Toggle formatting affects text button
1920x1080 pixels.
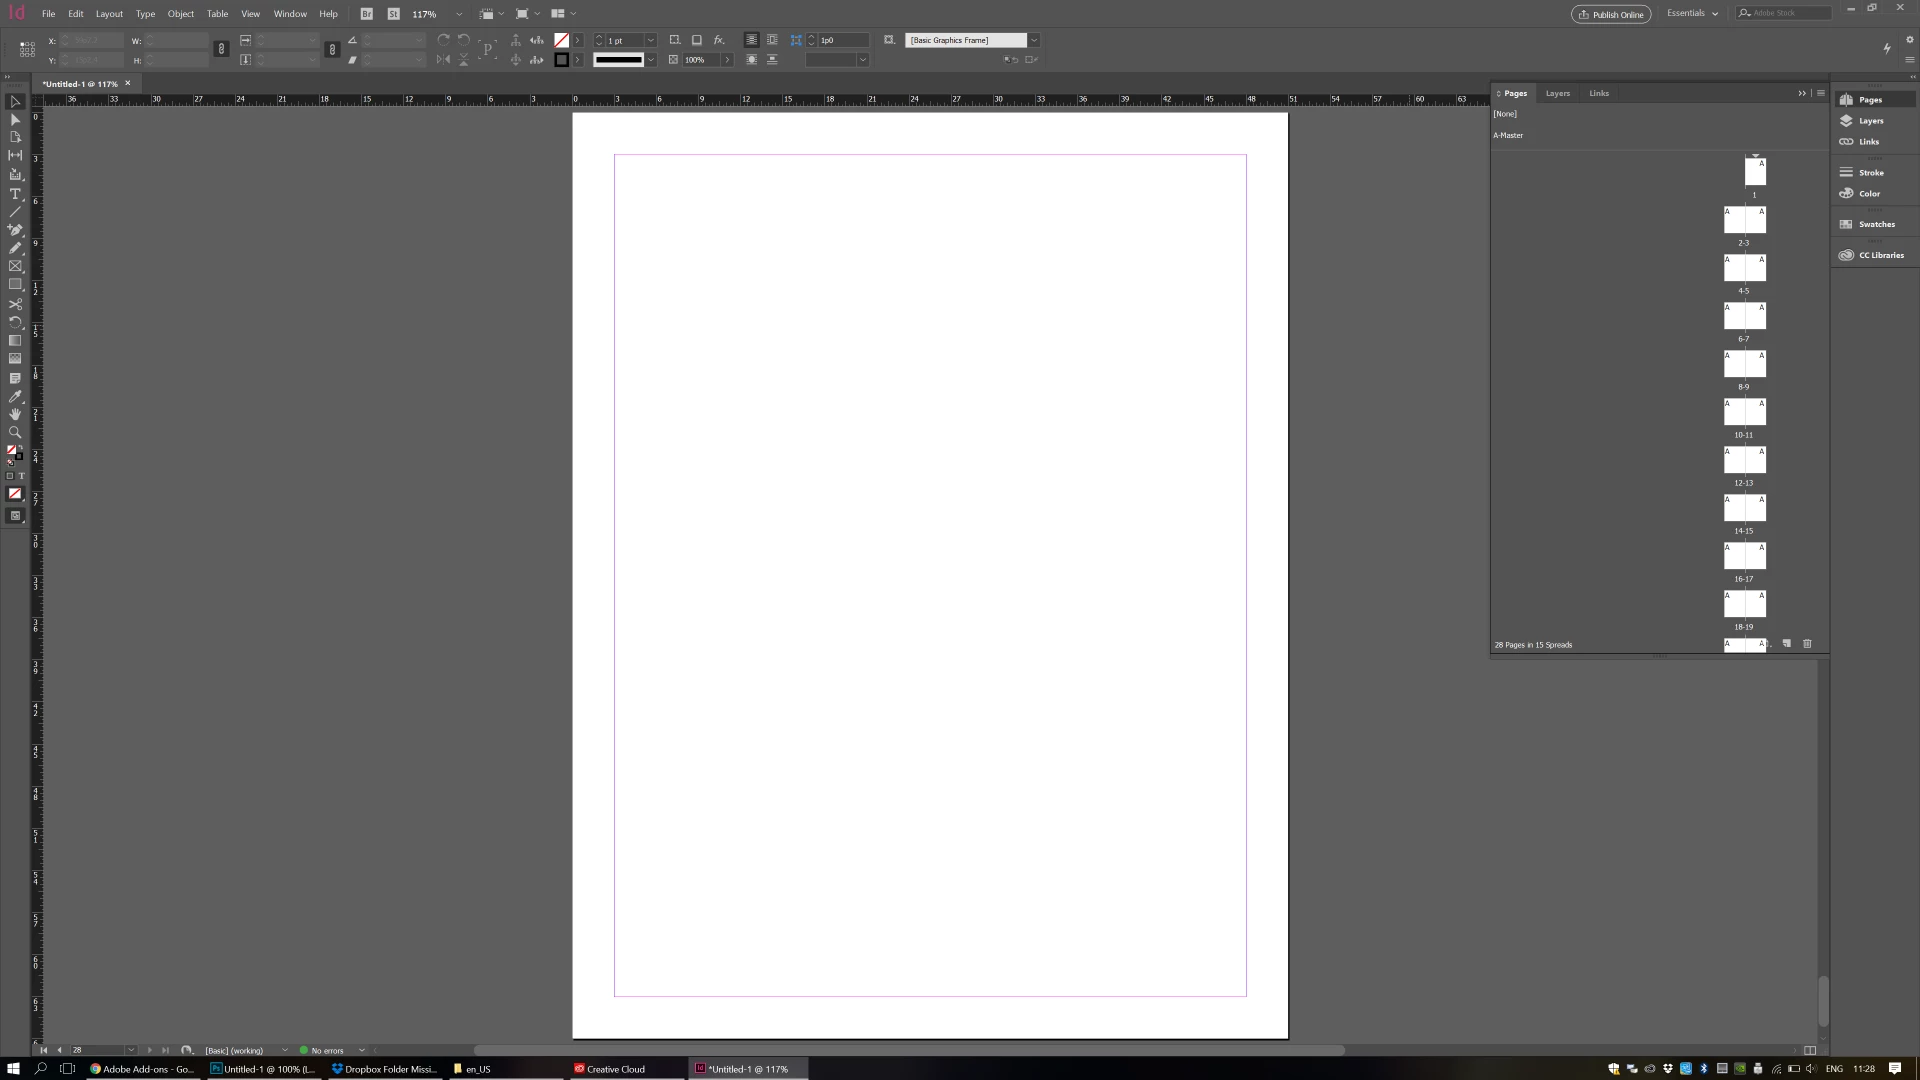(x=21, y=476)
